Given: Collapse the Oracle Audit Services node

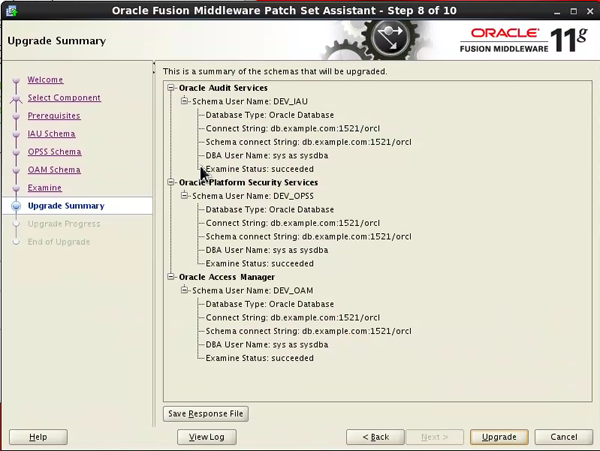Looking at the screenshot, I should 171,88.
